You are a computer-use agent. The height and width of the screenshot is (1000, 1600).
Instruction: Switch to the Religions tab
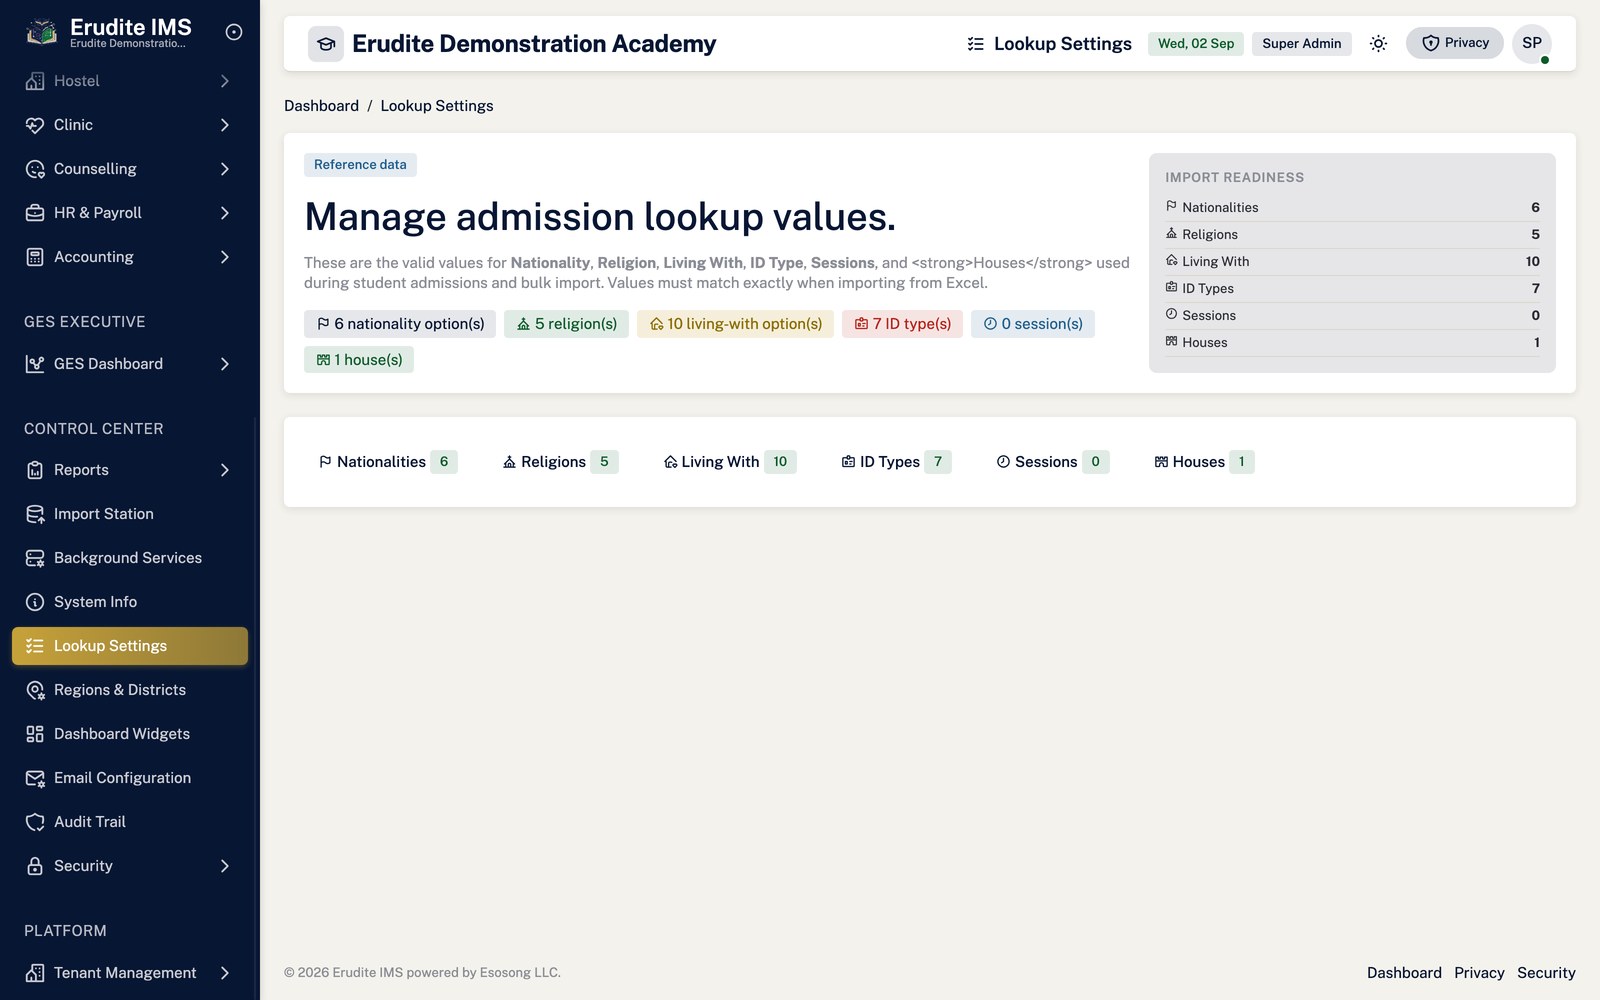click(x=560, y=462)
